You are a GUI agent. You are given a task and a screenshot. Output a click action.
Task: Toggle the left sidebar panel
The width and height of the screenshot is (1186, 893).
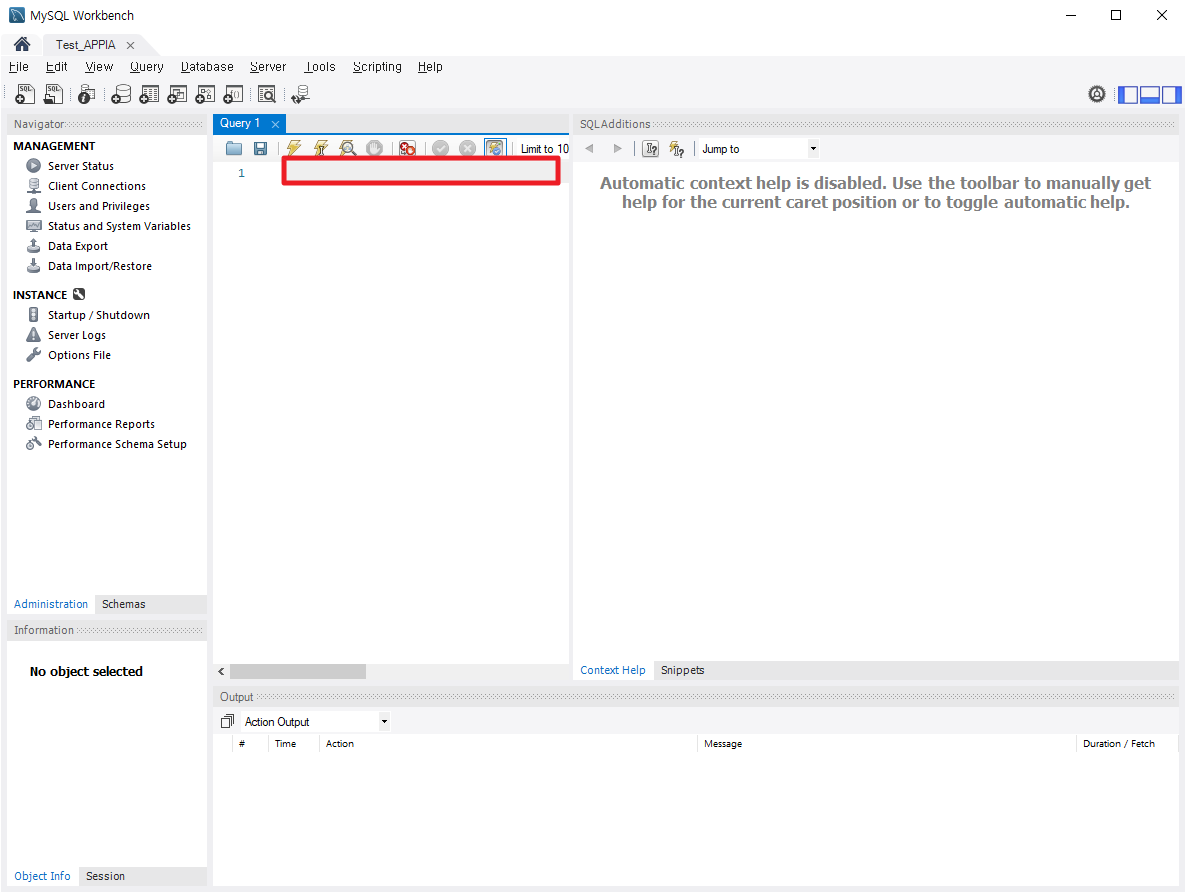pos(1128,95)
